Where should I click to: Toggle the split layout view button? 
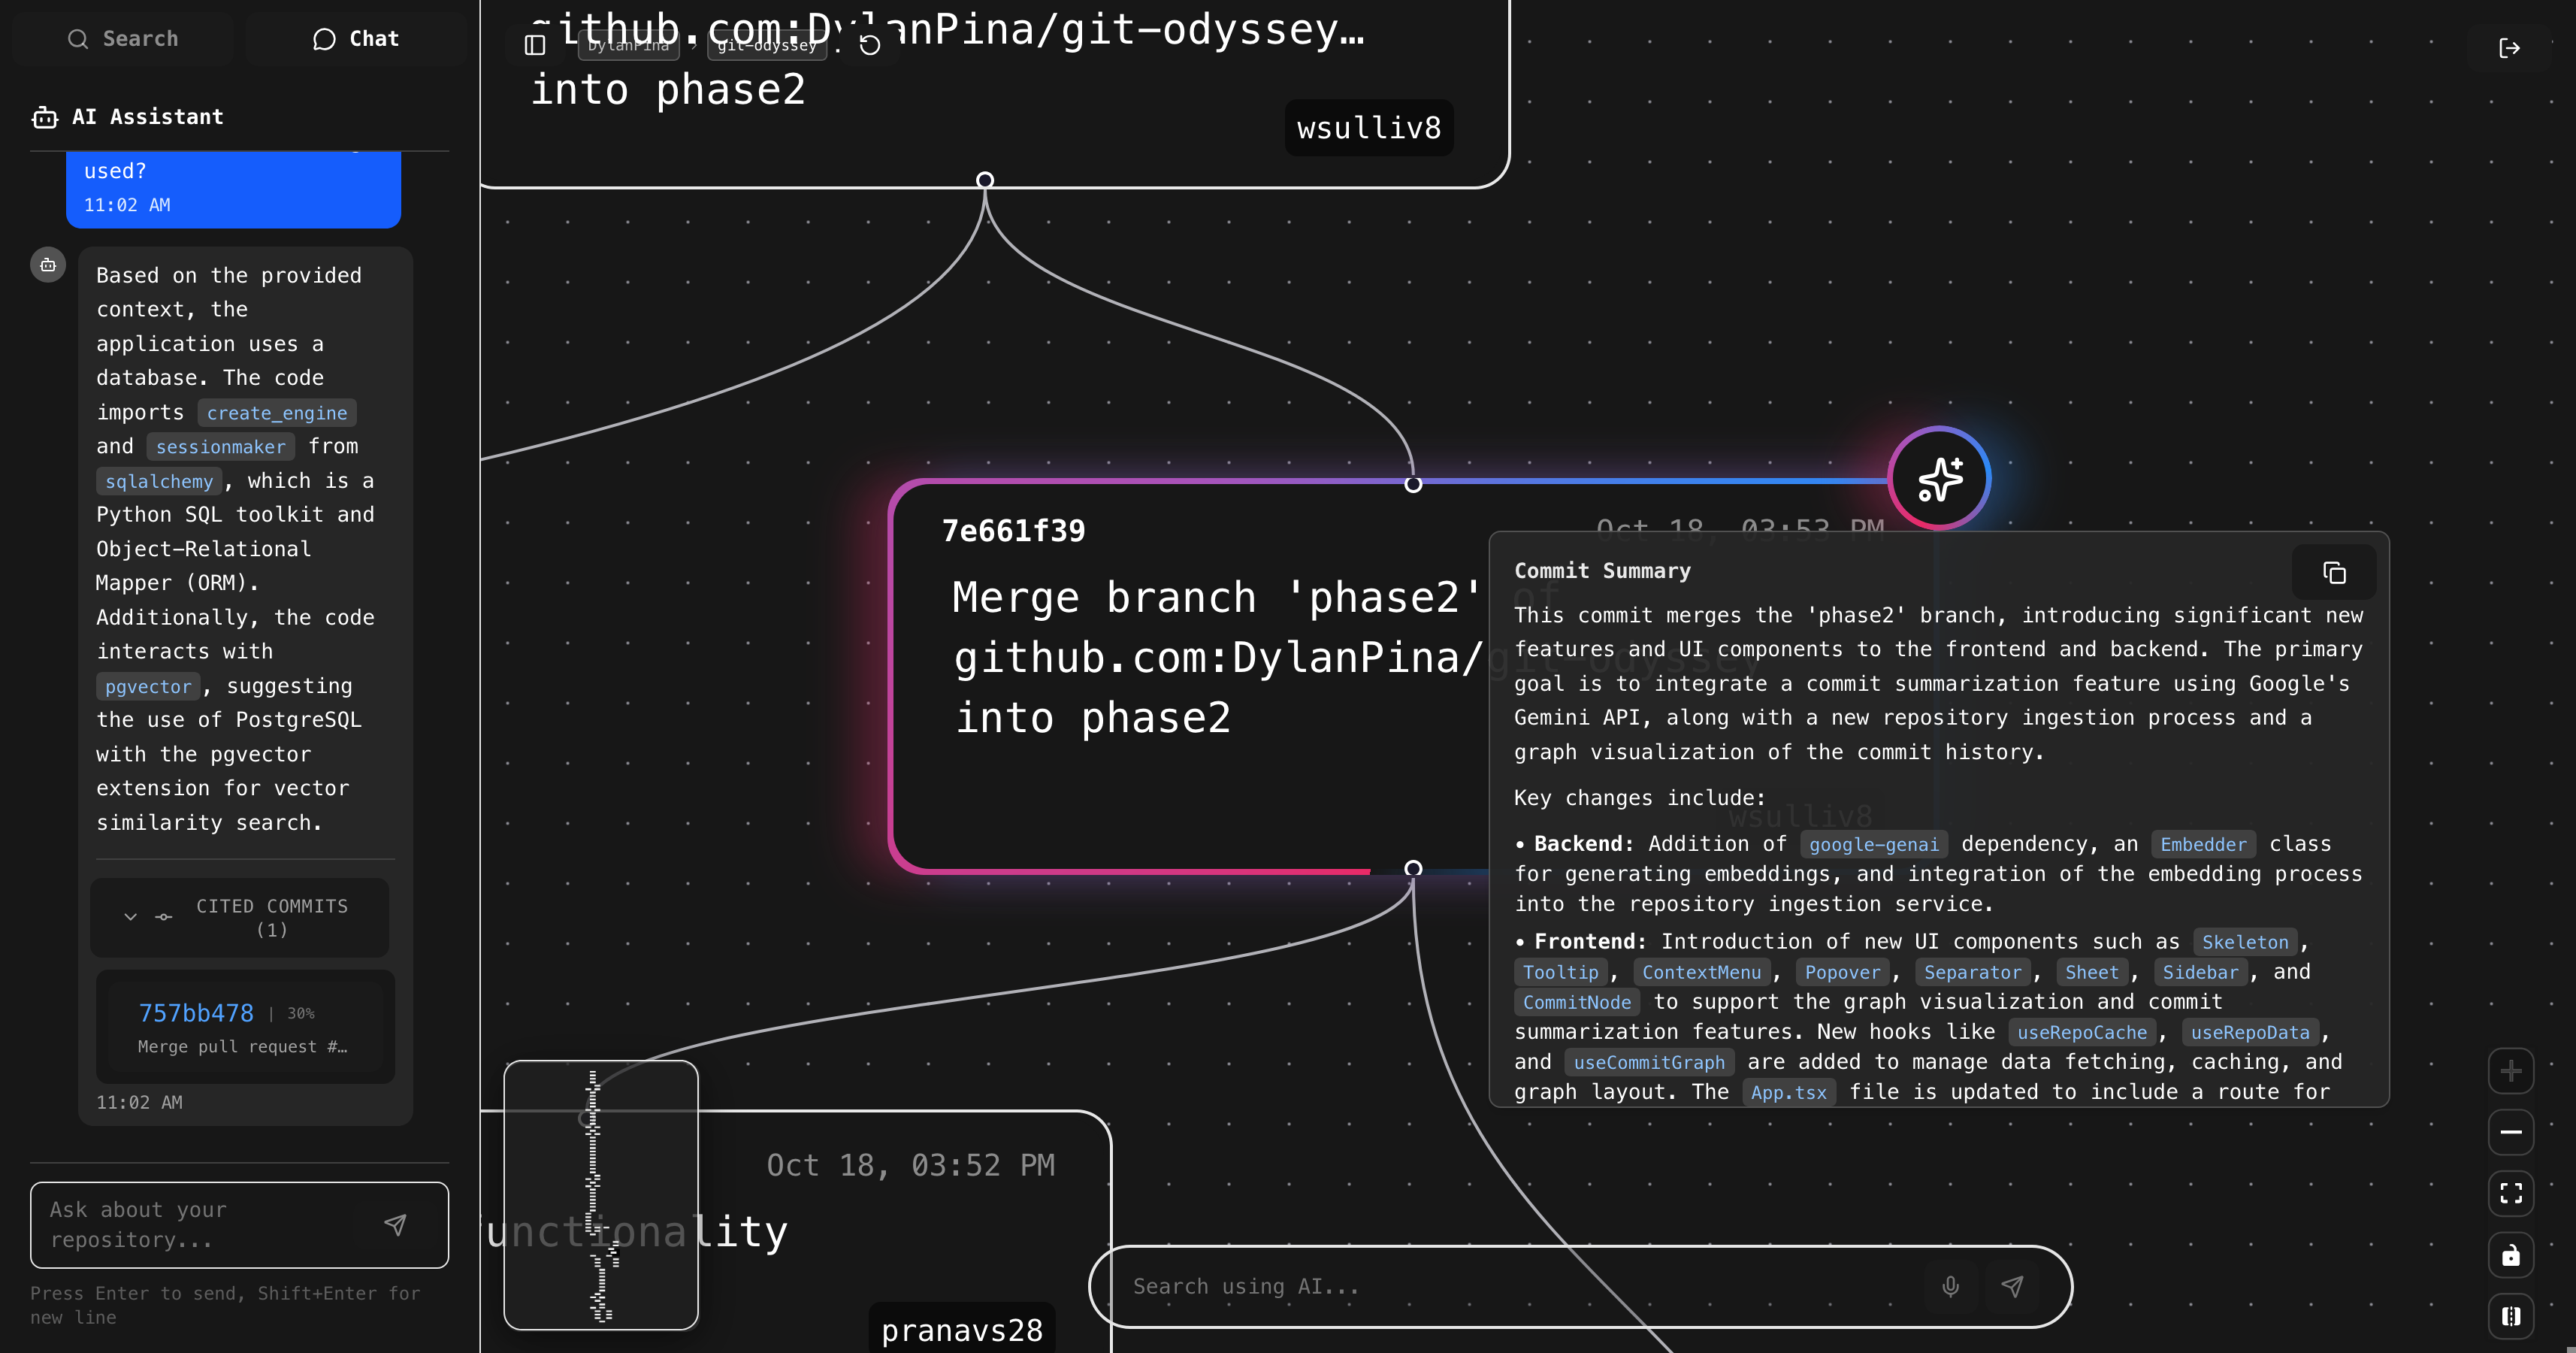[2510, 1316]
